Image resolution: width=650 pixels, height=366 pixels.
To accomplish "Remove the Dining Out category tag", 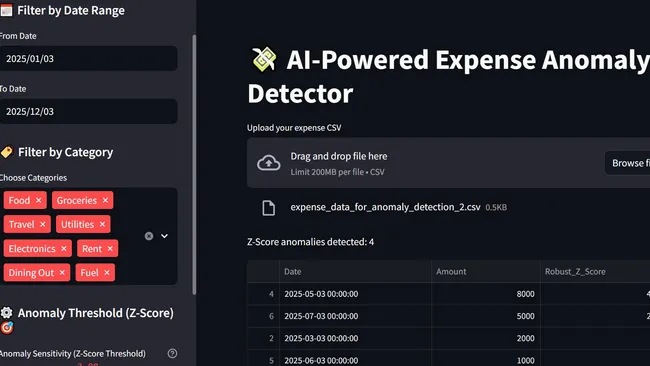I will click(x=62, y=273).
